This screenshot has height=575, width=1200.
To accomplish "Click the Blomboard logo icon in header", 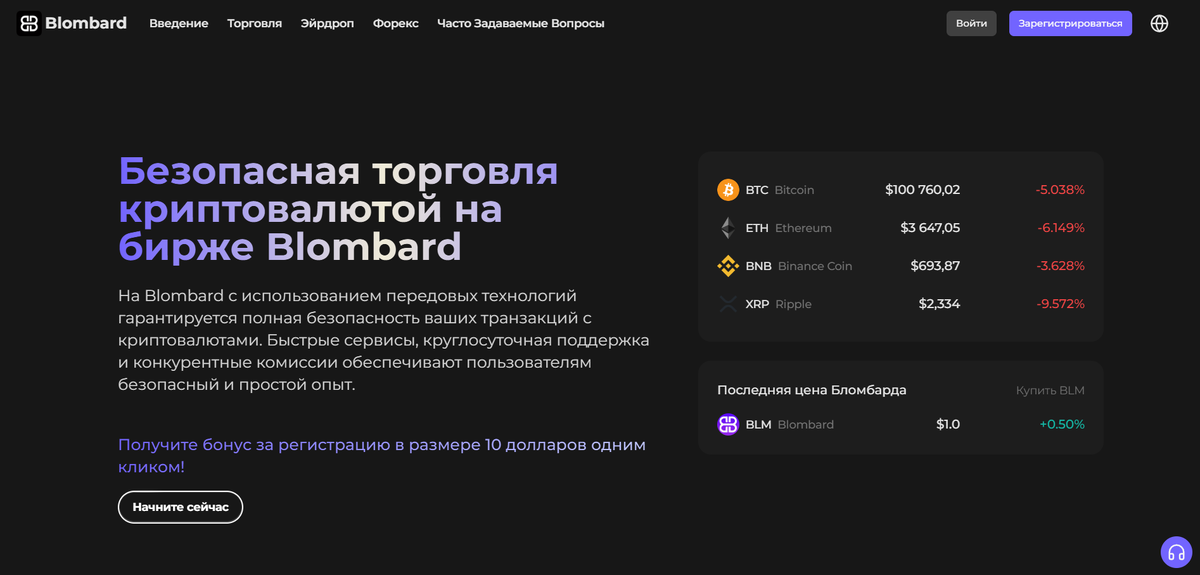I will 29,23.
